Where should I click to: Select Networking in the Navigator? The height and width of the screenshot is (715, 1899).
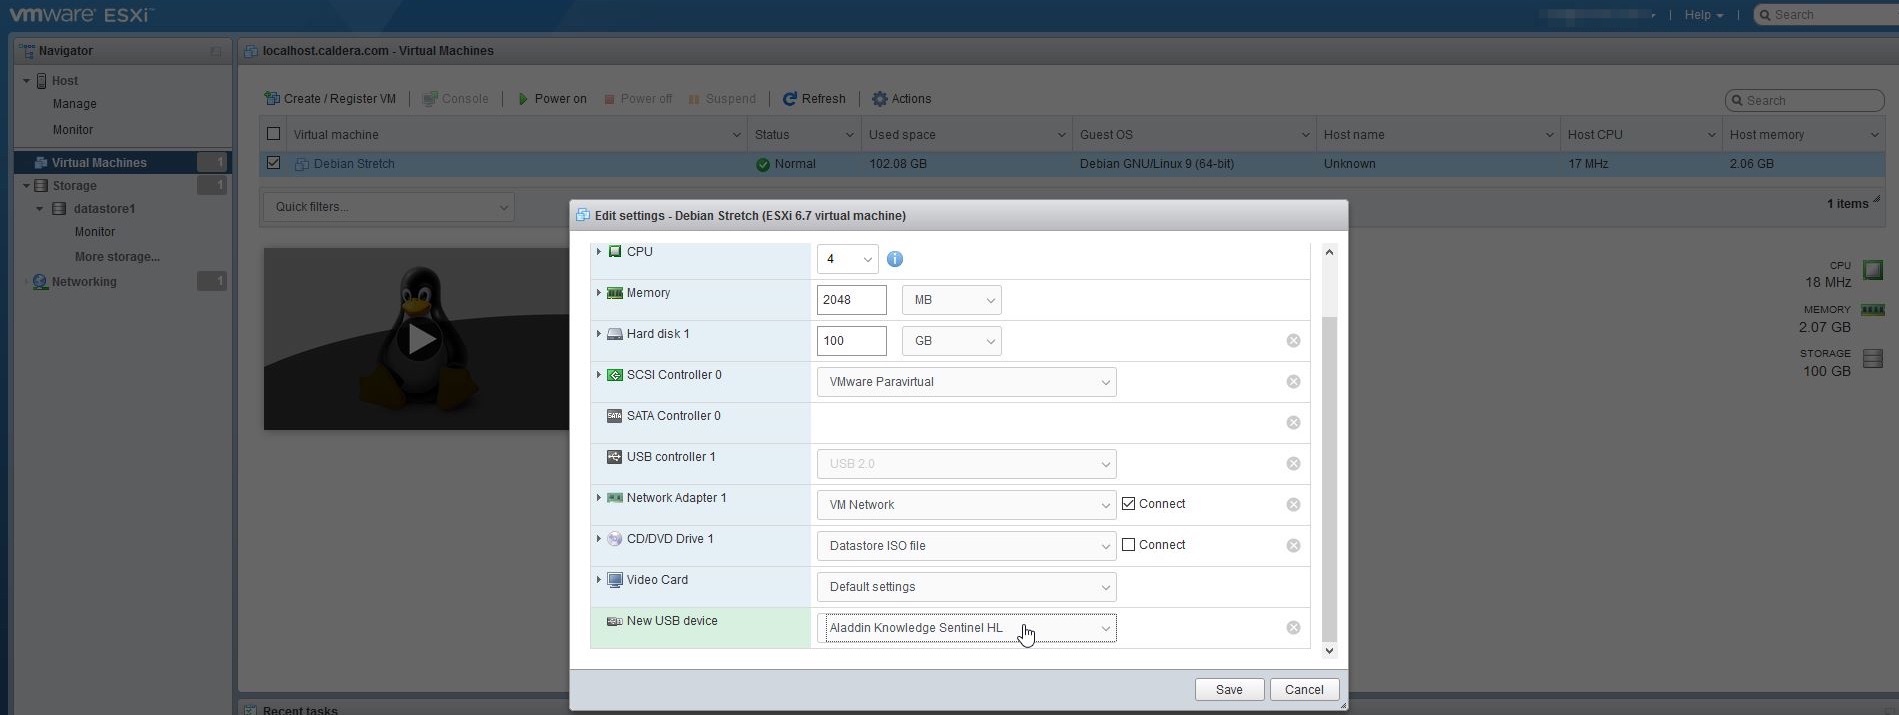point(84,282)
